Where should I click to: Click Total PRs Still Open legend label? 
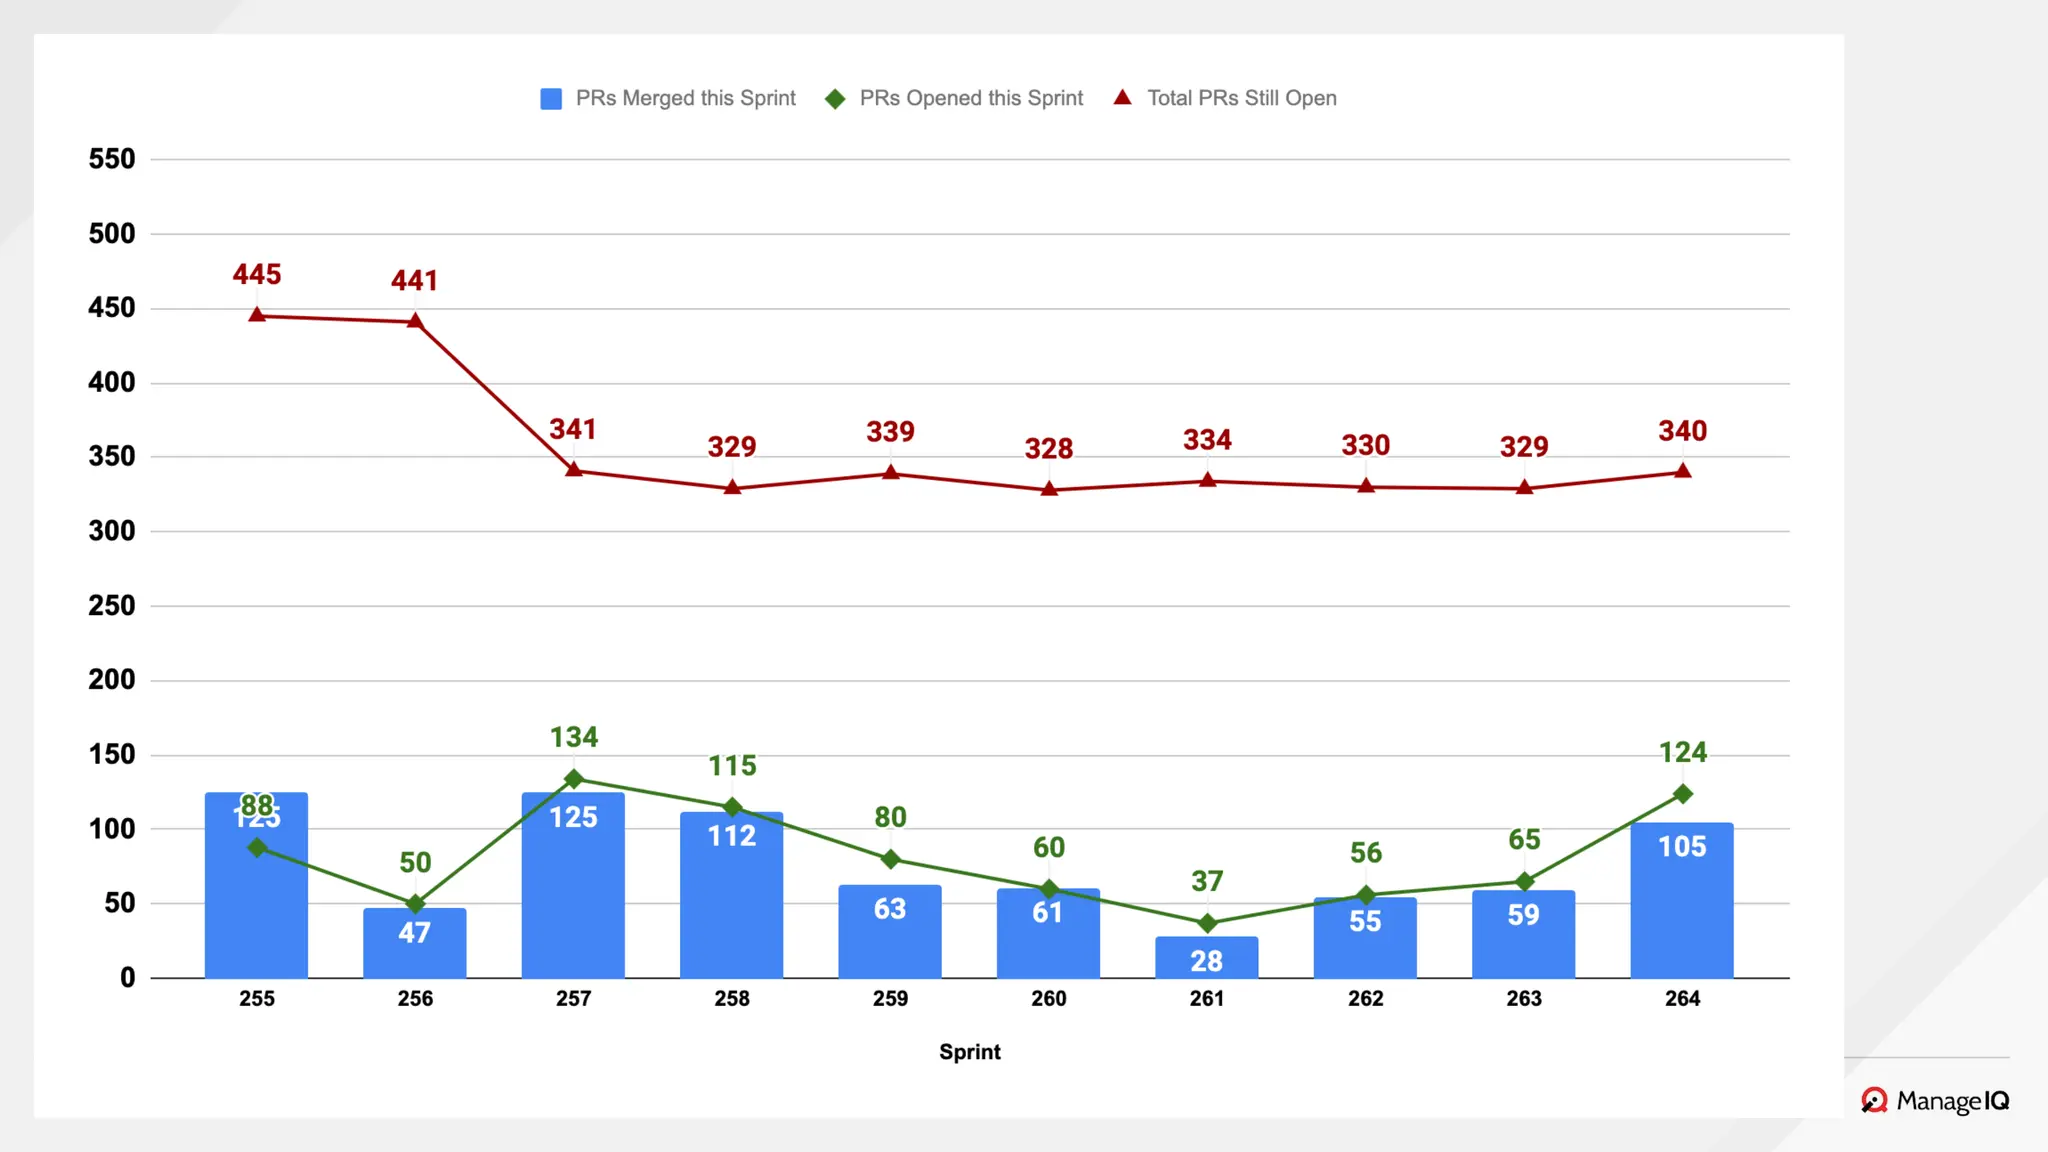click(1241, 98)
